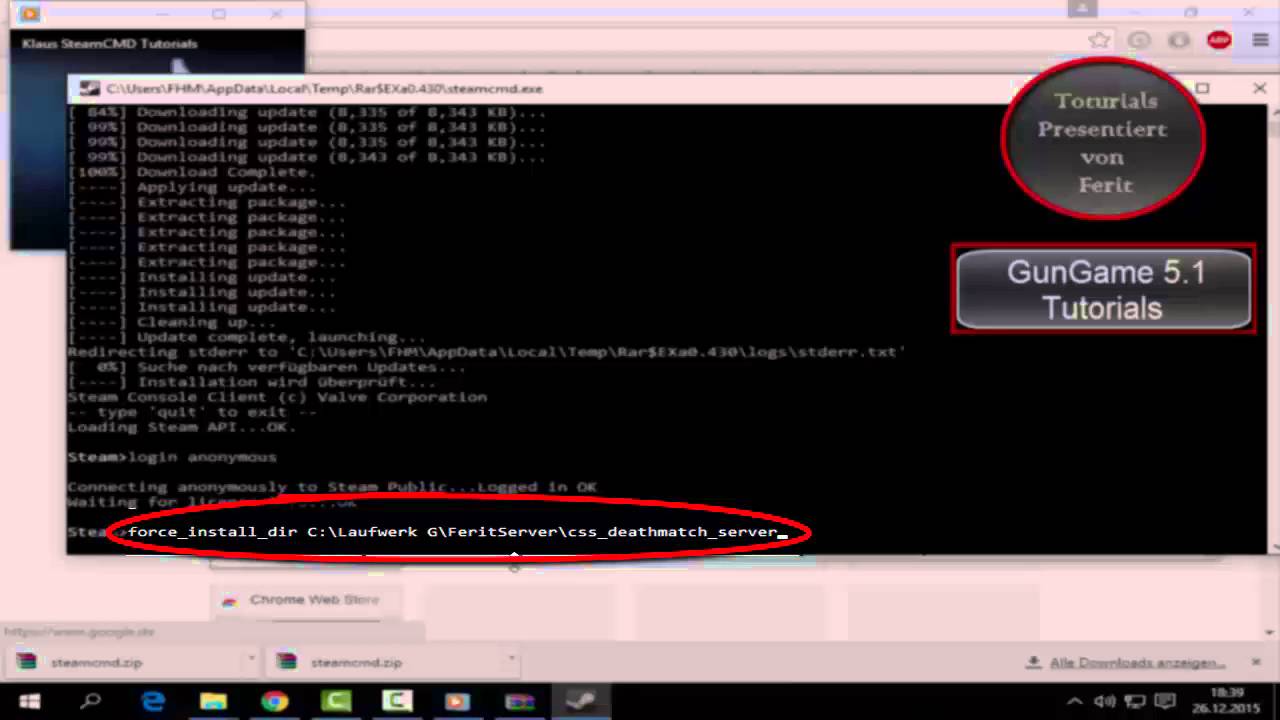Click 'Suche nach verfügbaren Updates...' line

coord(267,367)
